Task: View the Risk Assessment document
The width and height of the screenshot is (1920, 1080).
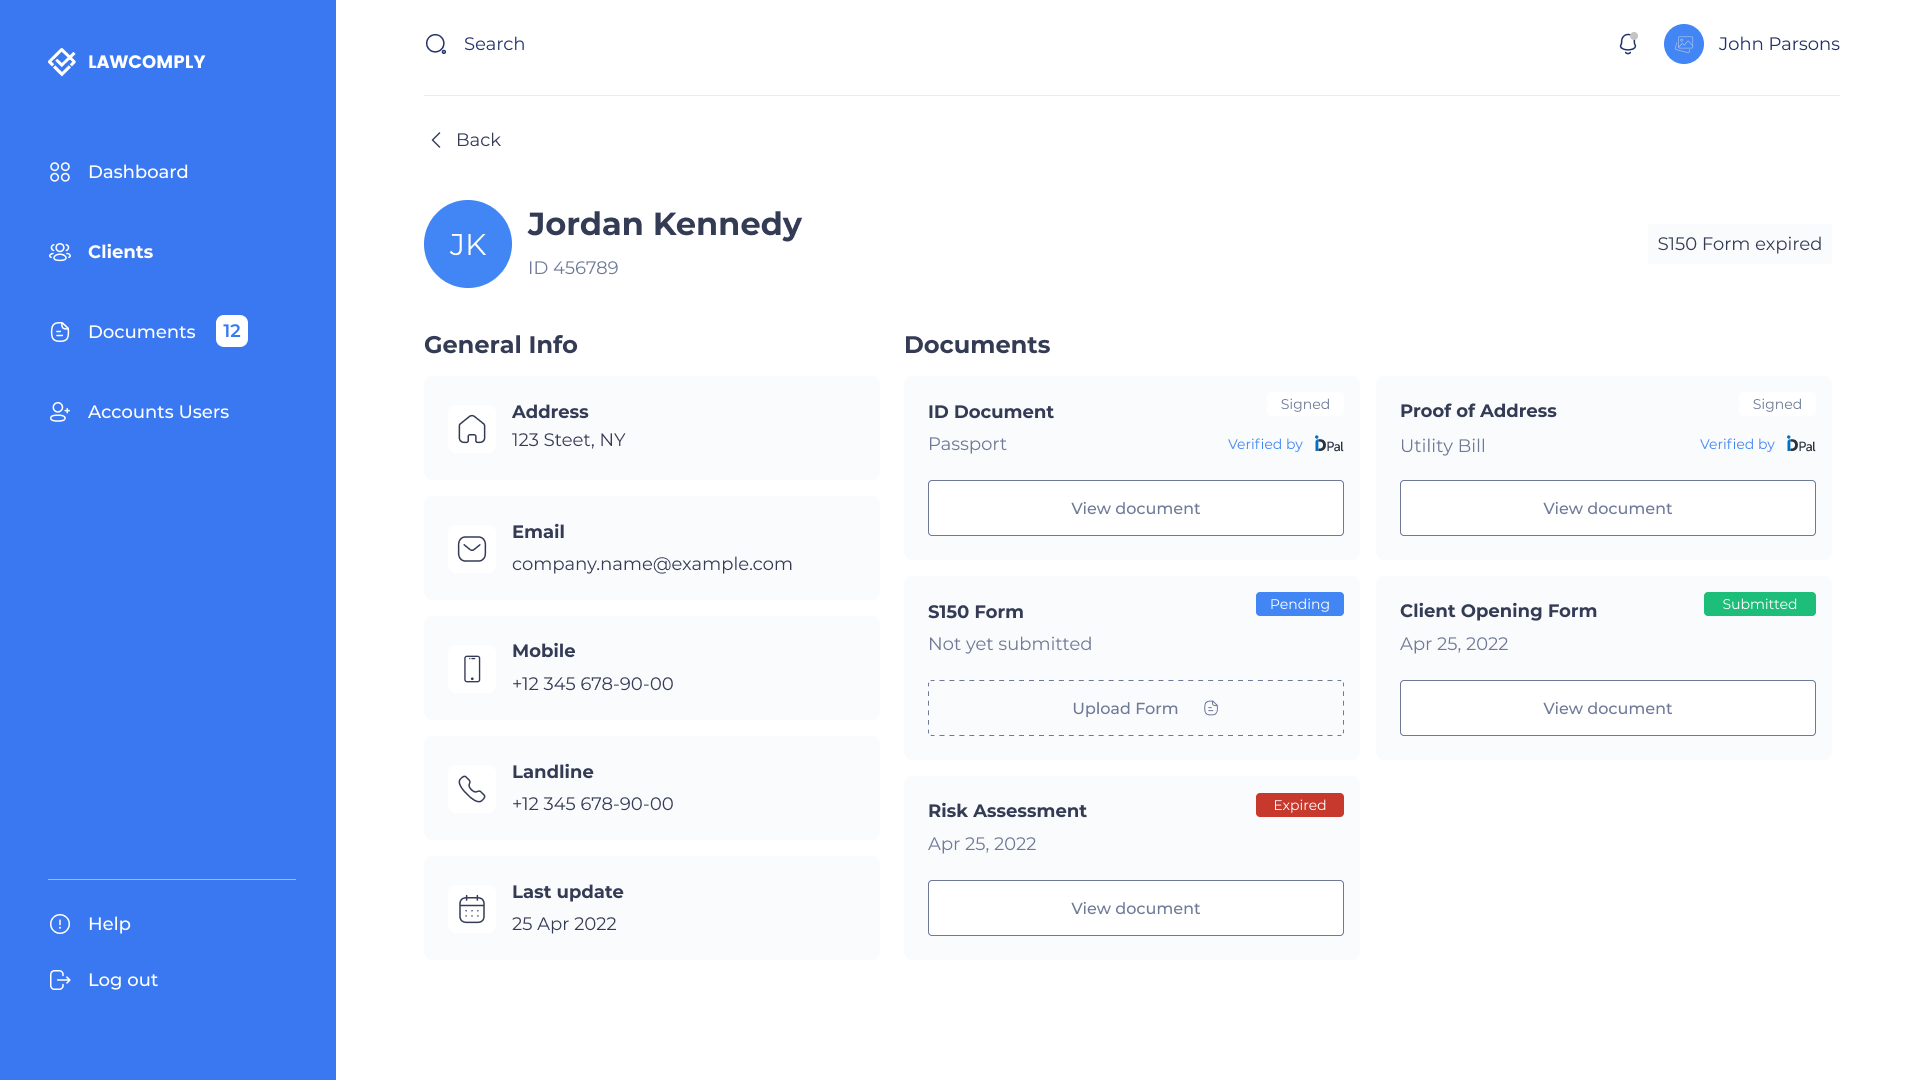Action: click(1135, 908)
